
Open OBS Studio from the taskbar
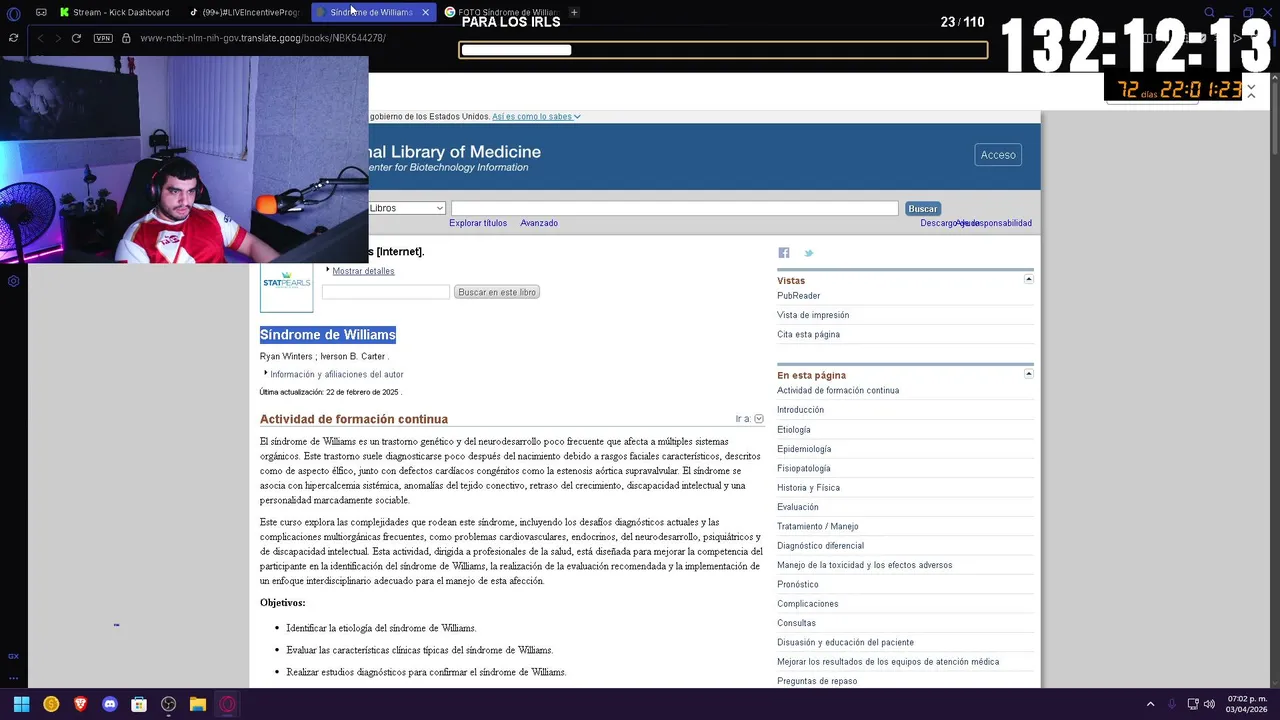169,704
